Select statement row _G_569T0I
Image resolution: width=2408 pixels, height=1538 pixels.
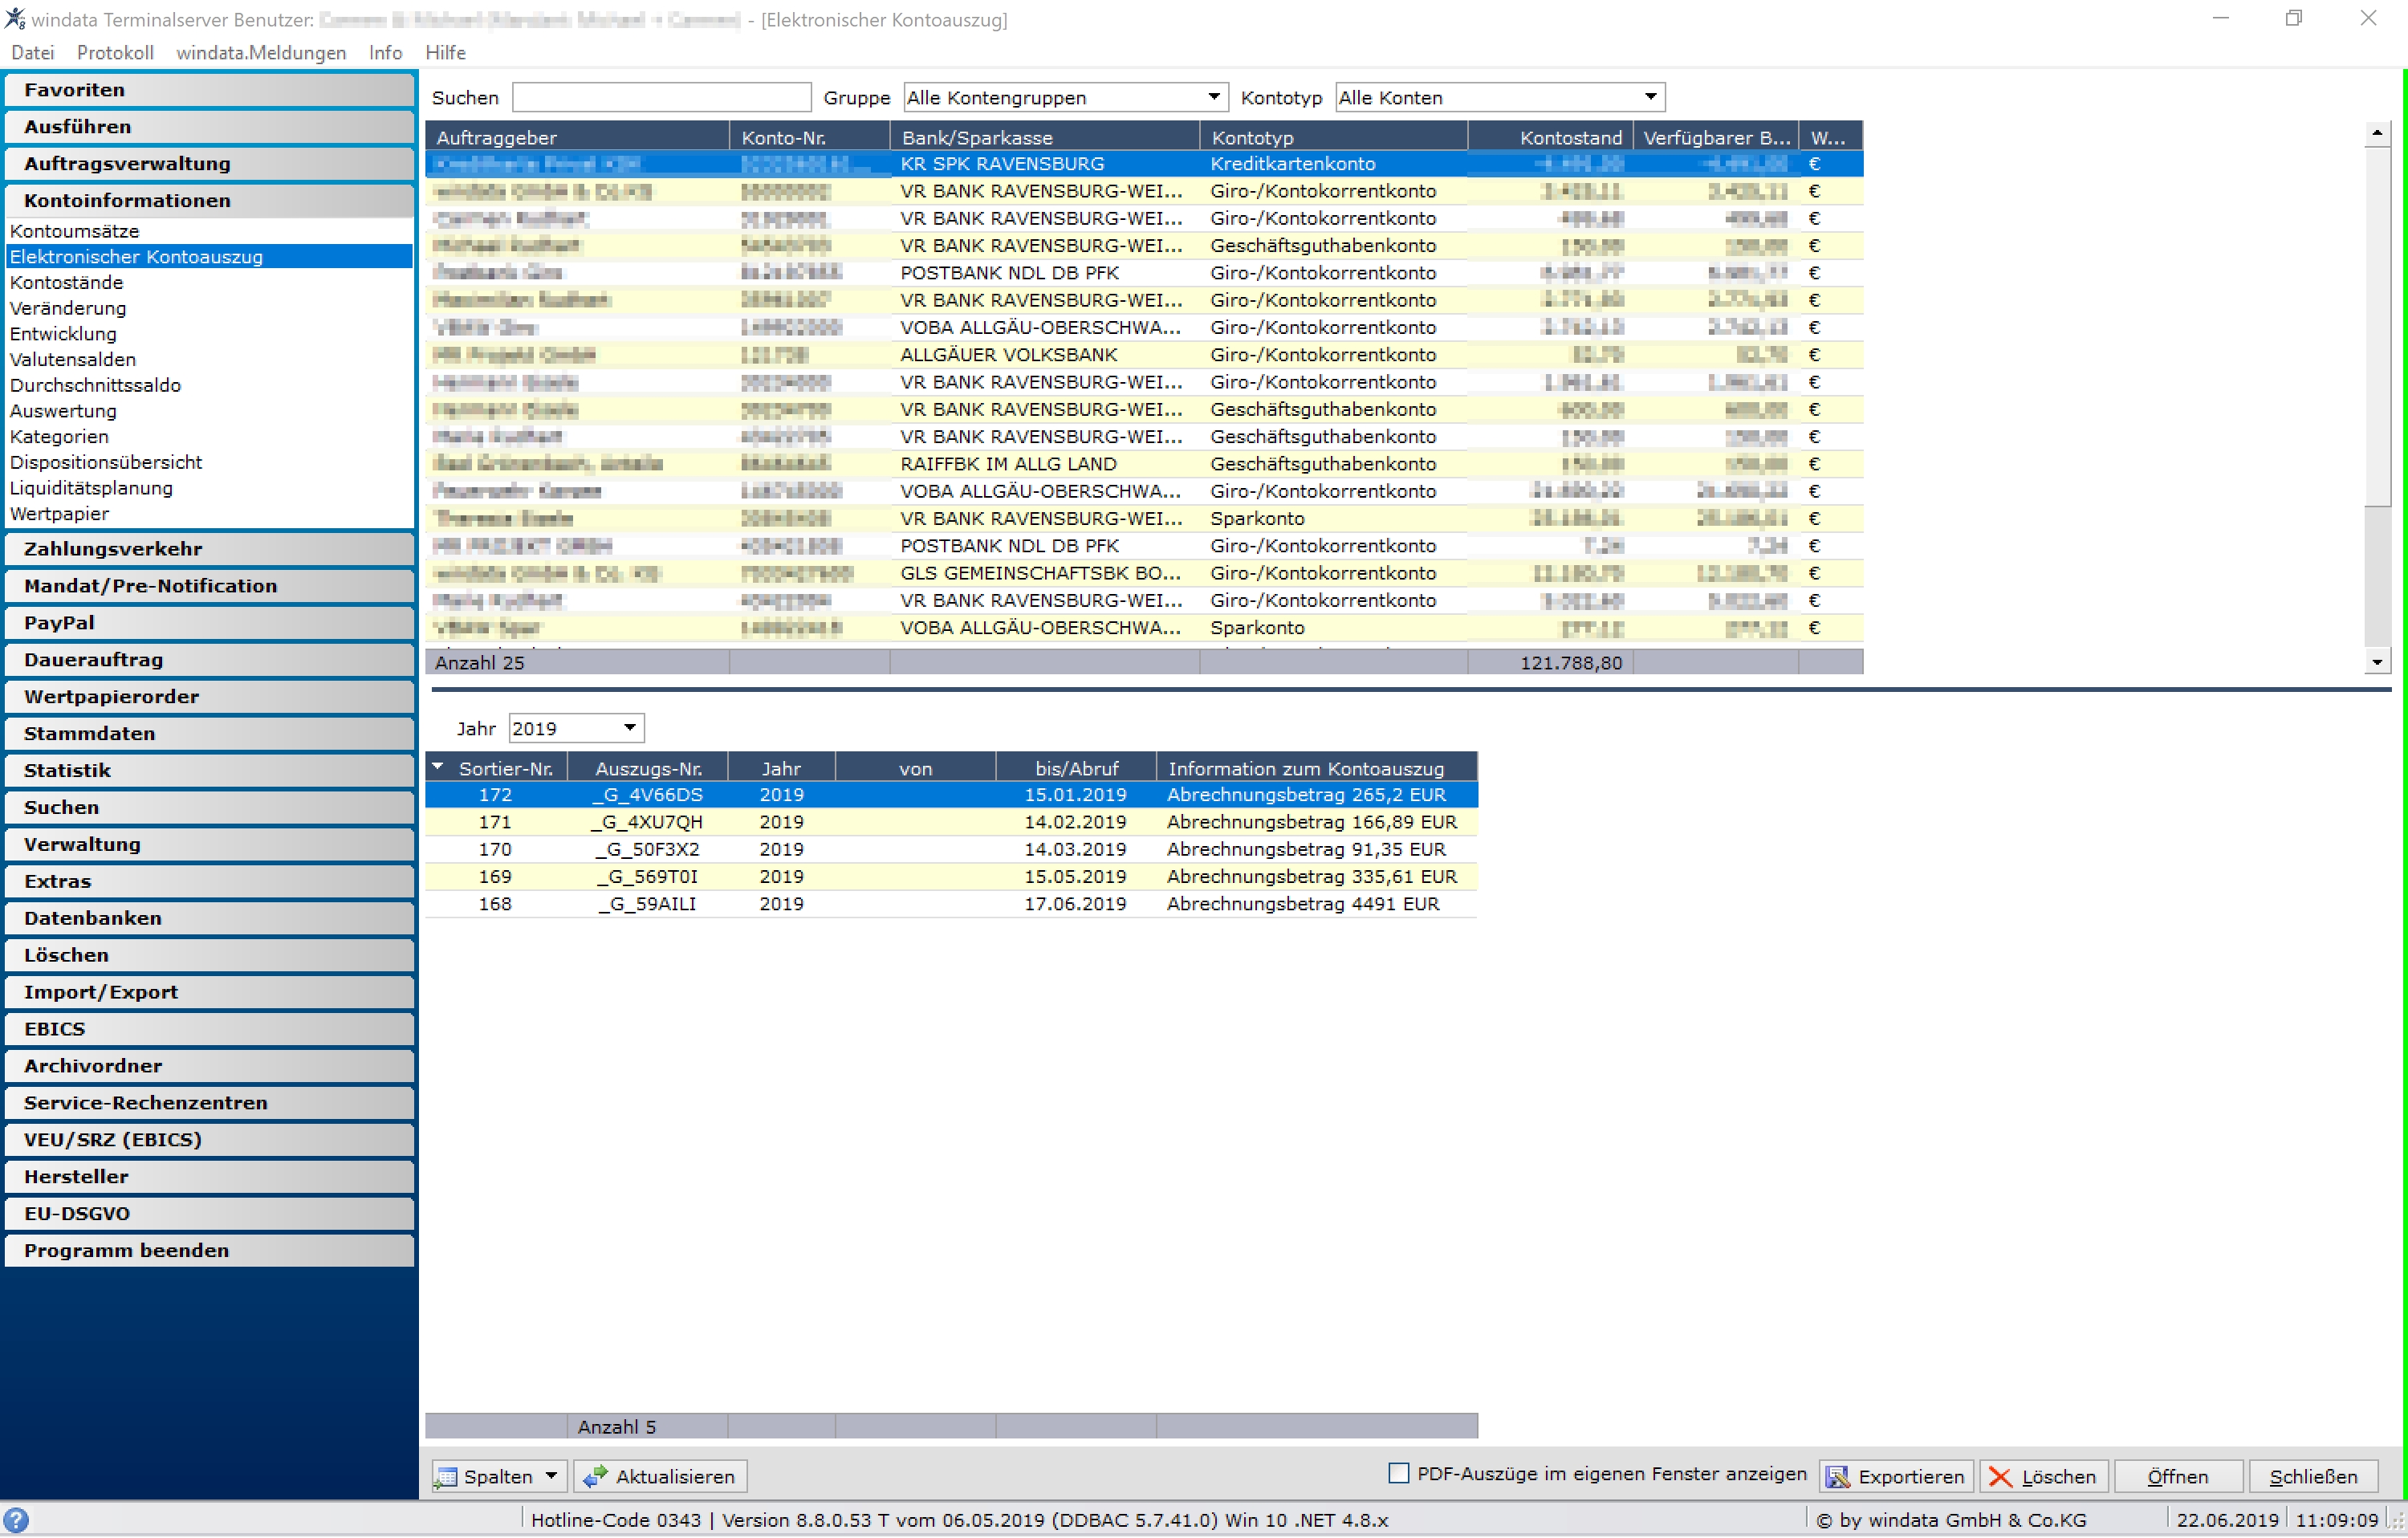click(x=951, y=877)
